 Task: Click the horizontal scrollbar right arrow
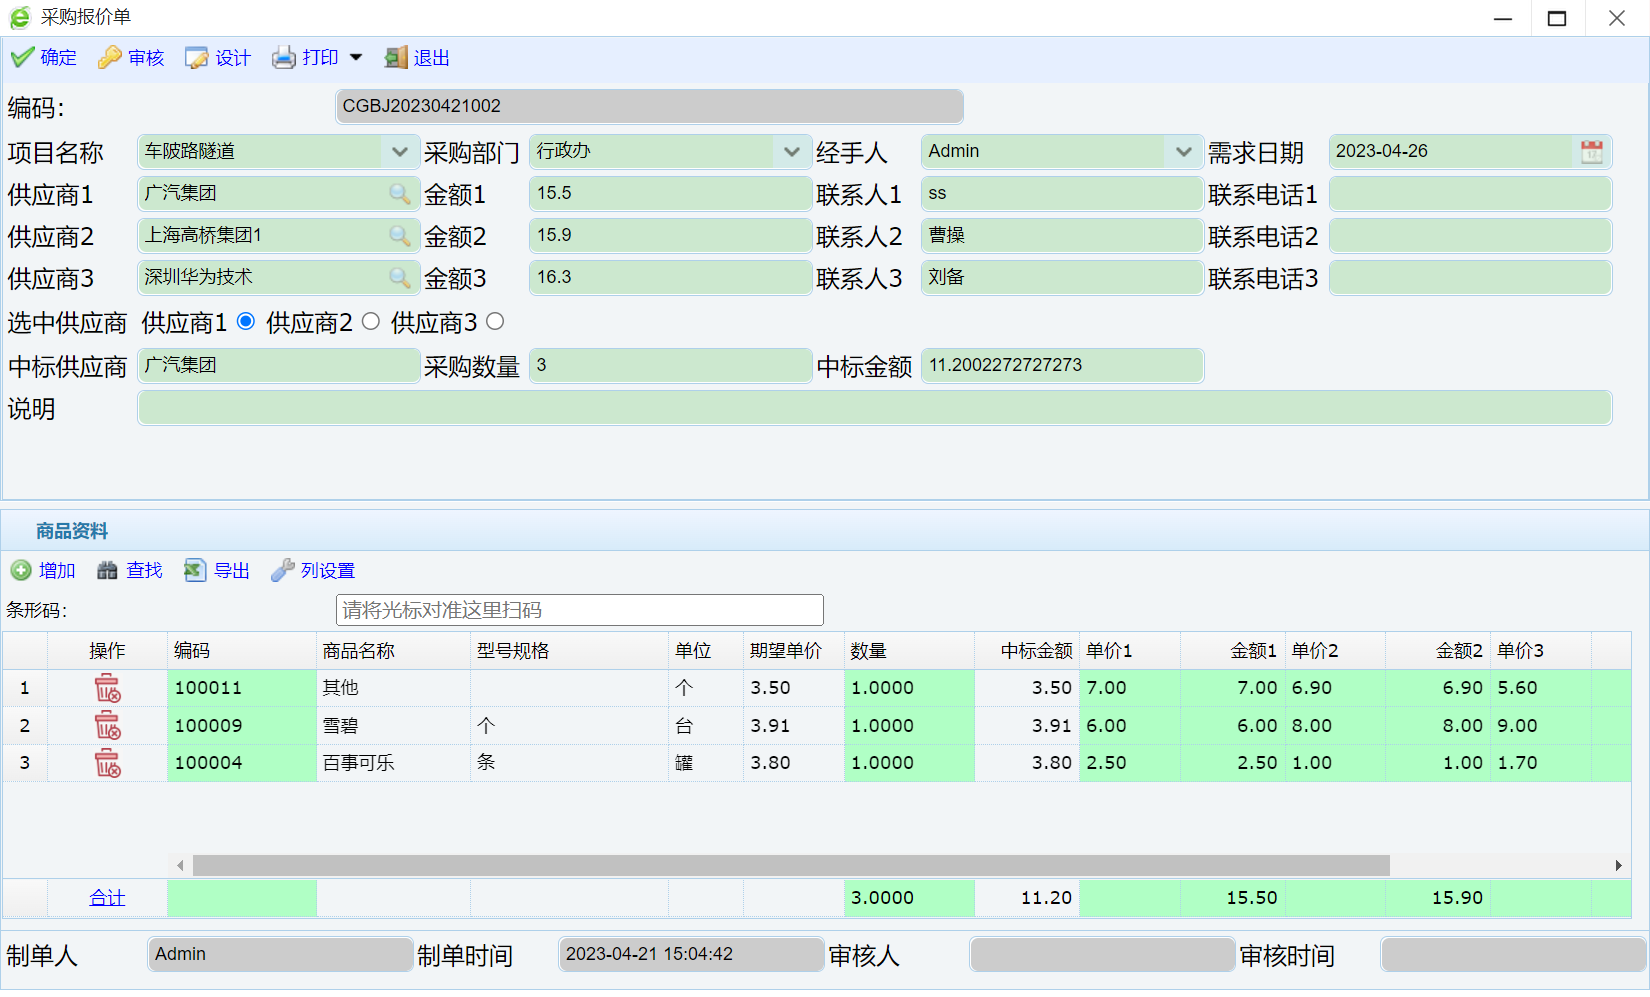pyautogui.click(x=1618, y=865)
